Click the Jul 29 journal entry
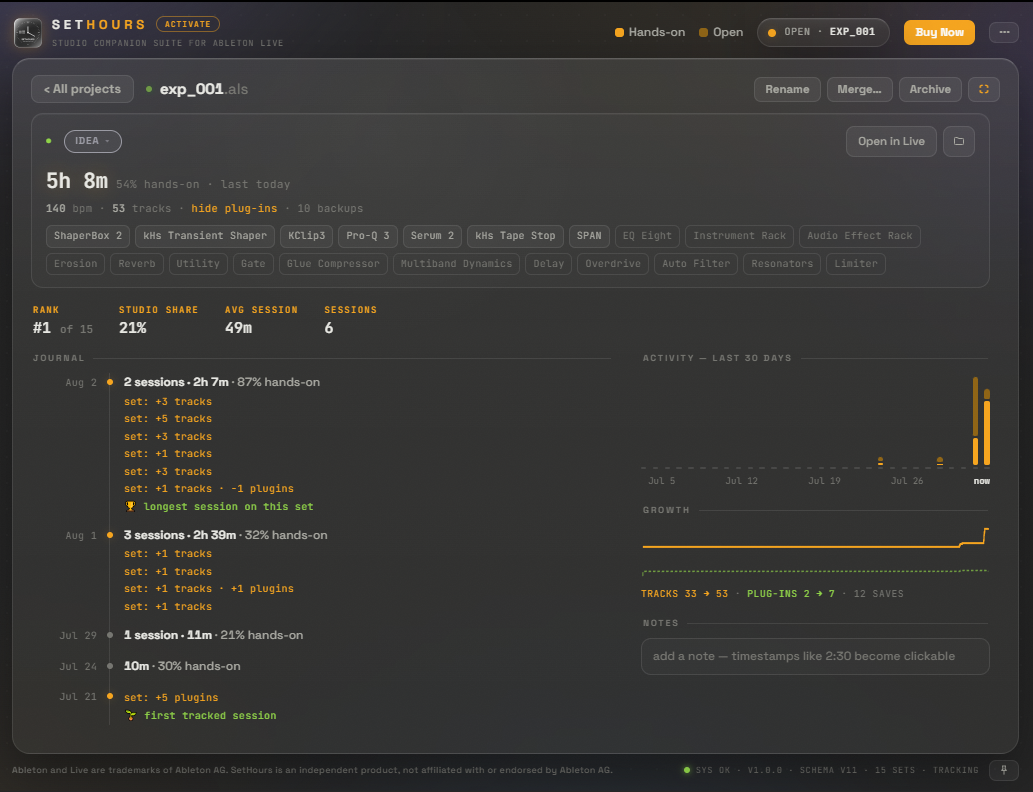The width and height of the screenshot is (1033, 792). point(213,635)
